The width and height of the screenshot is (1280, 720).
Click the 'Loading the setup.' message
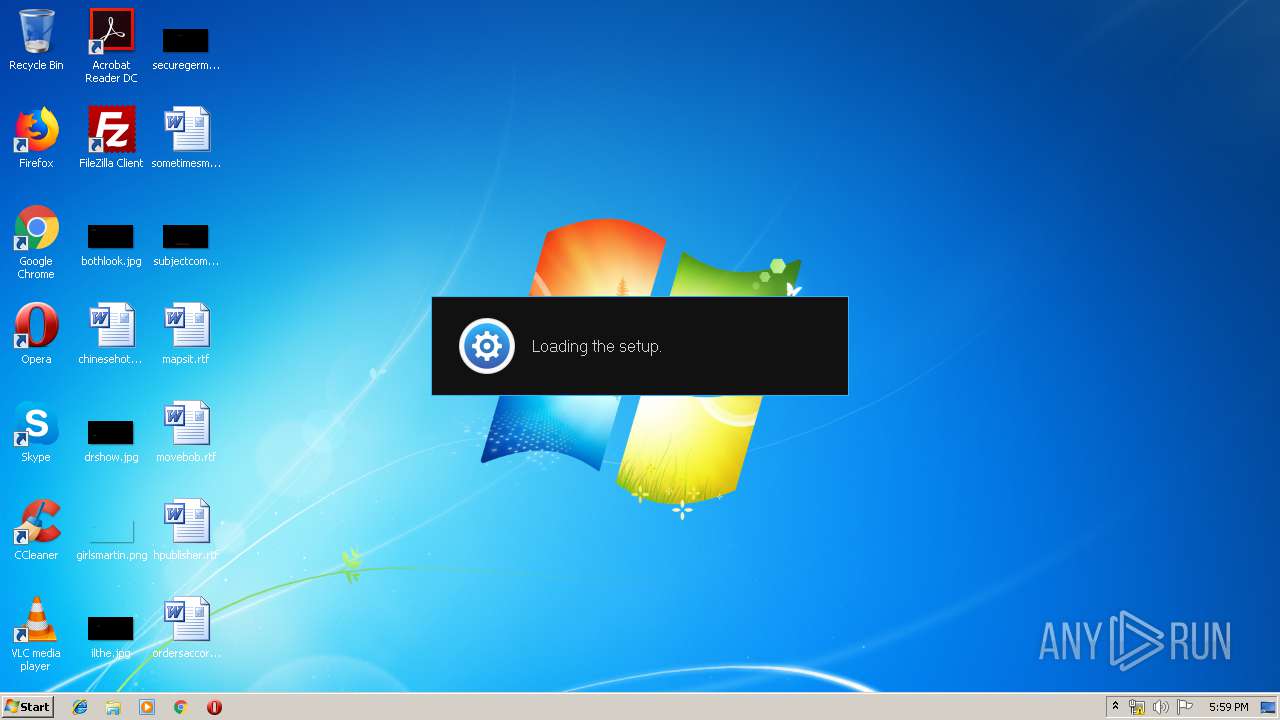(596, 346)
